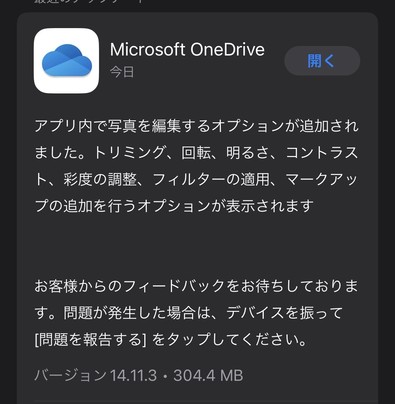Tap the line starting アプリ内で写真を編集する
The image size is (395, 404).
coord(197,126)
